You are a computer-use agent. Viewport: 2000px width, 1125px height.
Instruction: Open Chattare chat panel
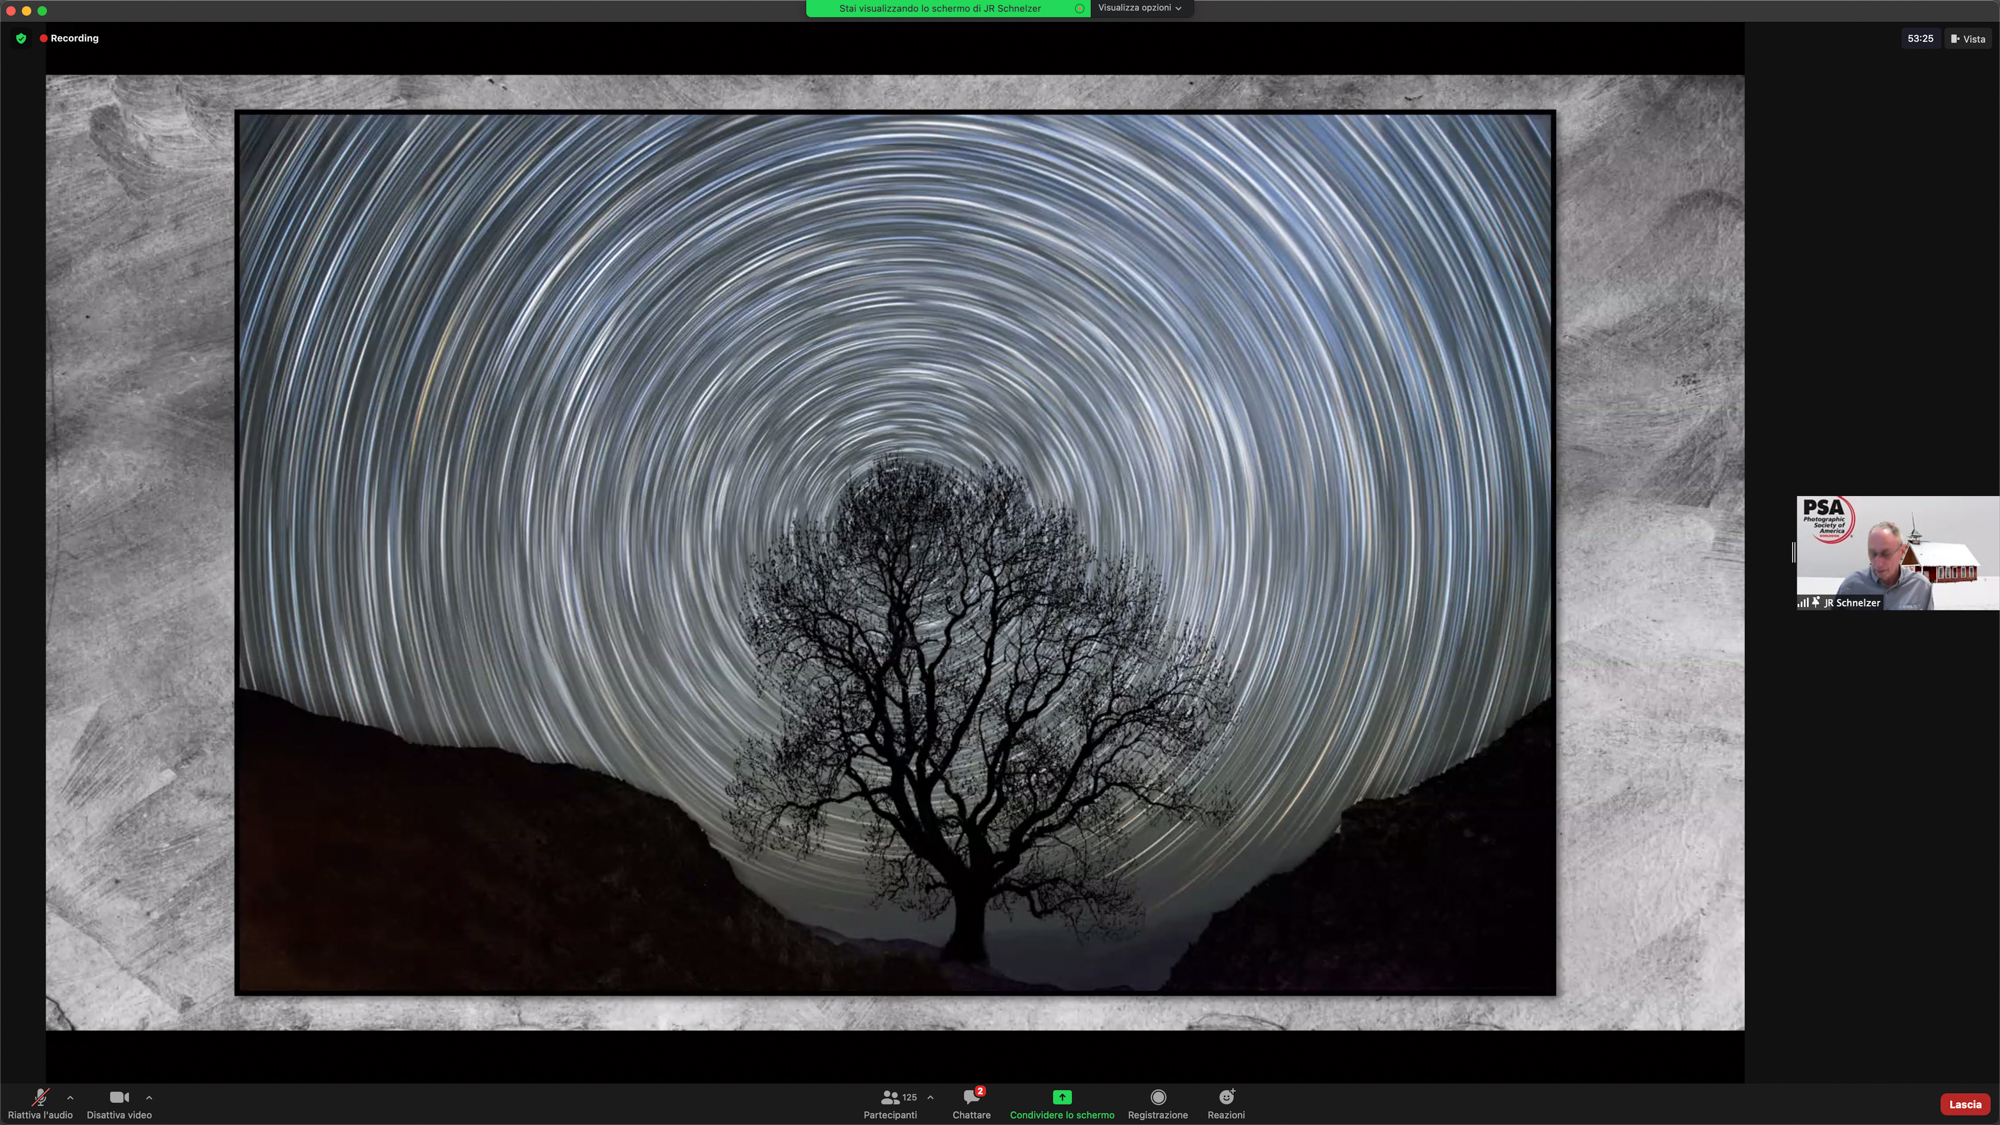point(971,1104)
